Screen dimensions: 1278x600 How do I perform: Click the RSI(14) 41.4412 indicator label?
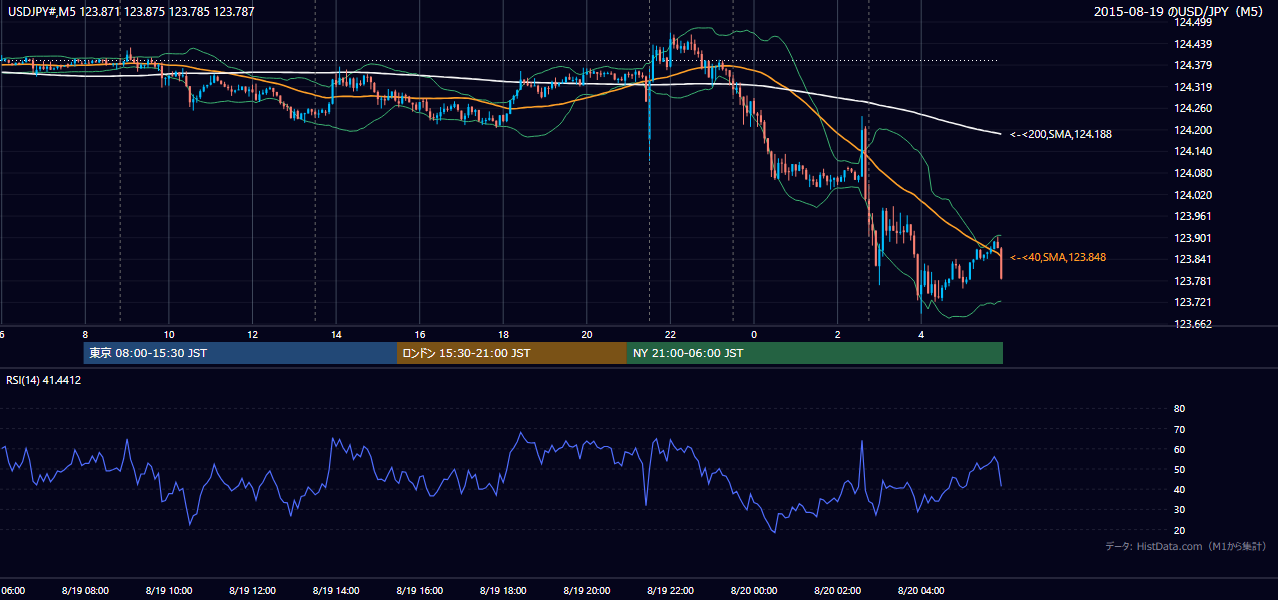pyautogui.click(x=44, y=380)
